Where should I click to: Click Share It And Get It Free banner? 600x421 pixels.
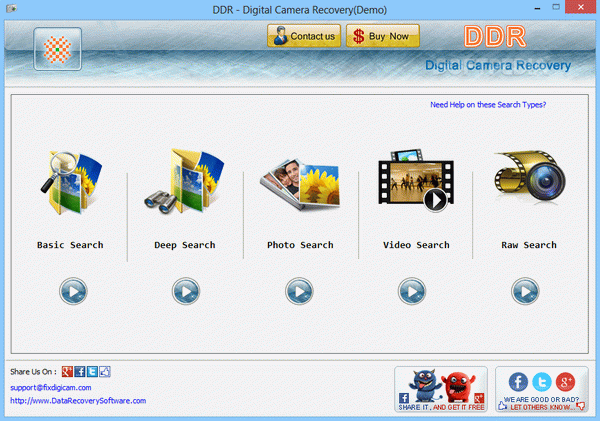tap(441, 389)
